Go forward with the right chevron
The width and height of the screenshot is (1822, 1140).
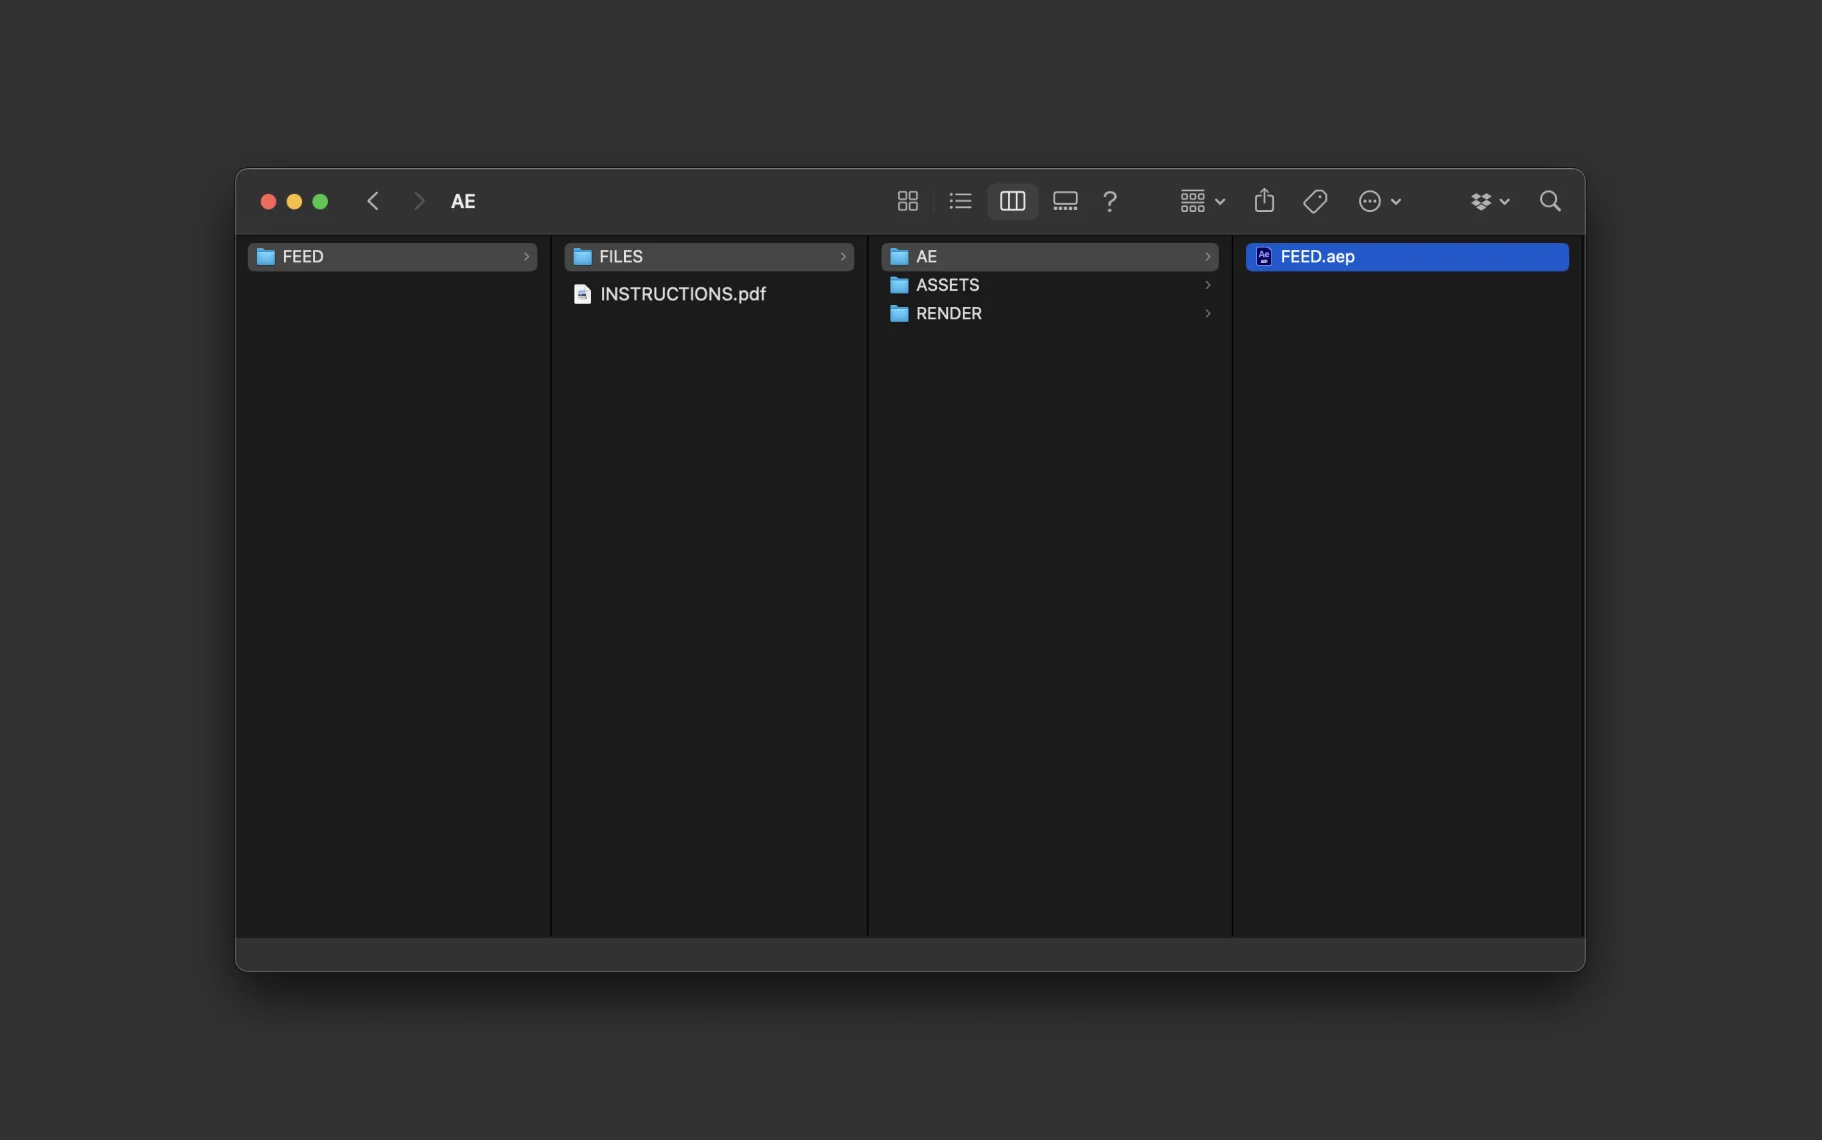419,201
